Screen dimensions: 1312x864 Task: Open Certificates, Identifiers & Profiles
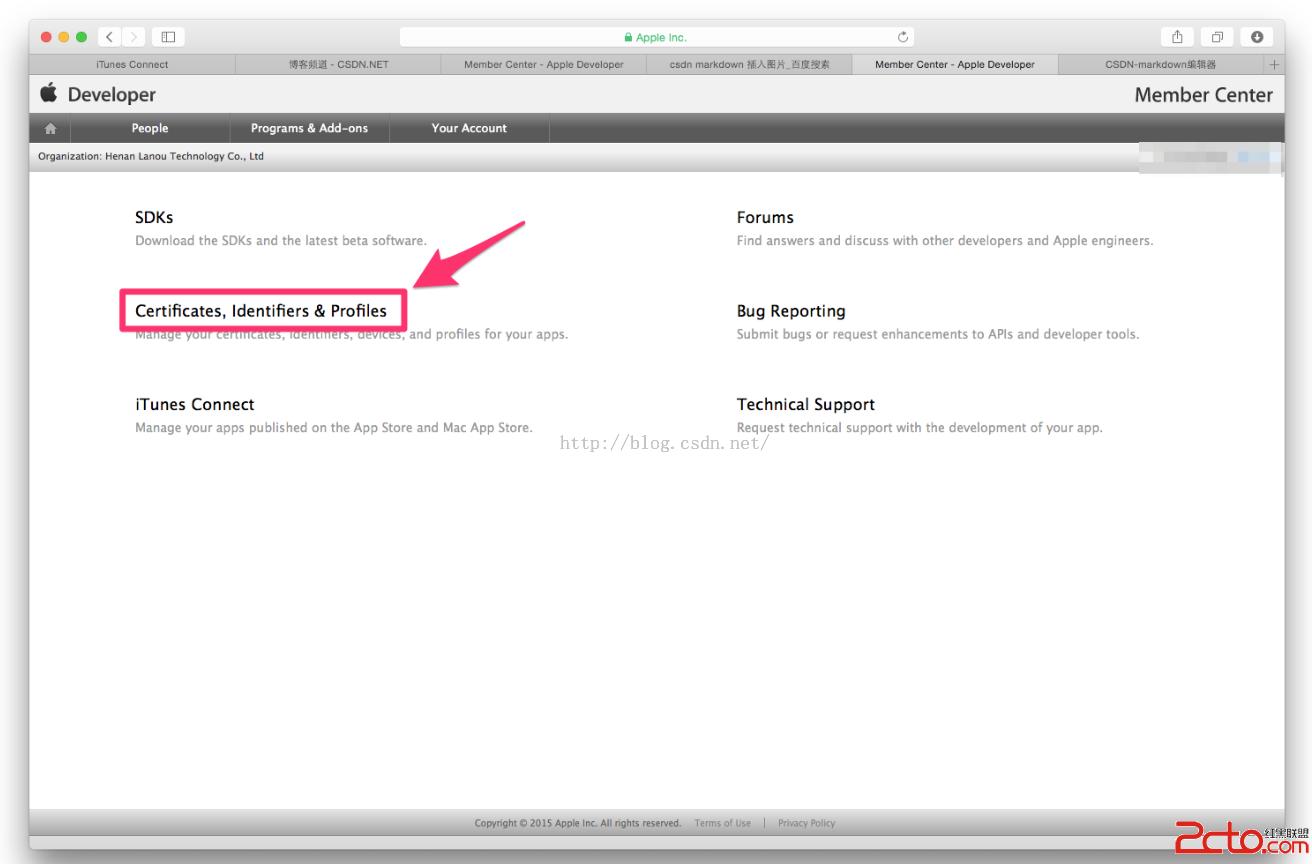click(x=261, y=311)
